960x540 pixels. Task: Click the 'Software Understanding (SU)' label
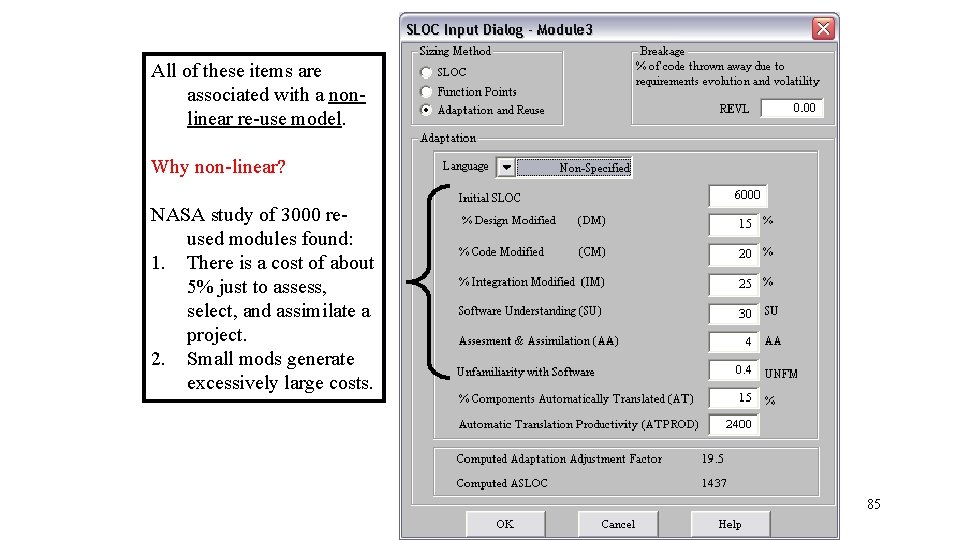(530, 311)
